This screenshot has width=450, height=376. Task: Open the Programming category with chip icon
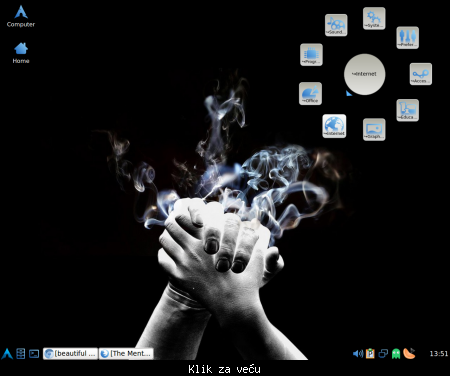click(x=311, y=54)
